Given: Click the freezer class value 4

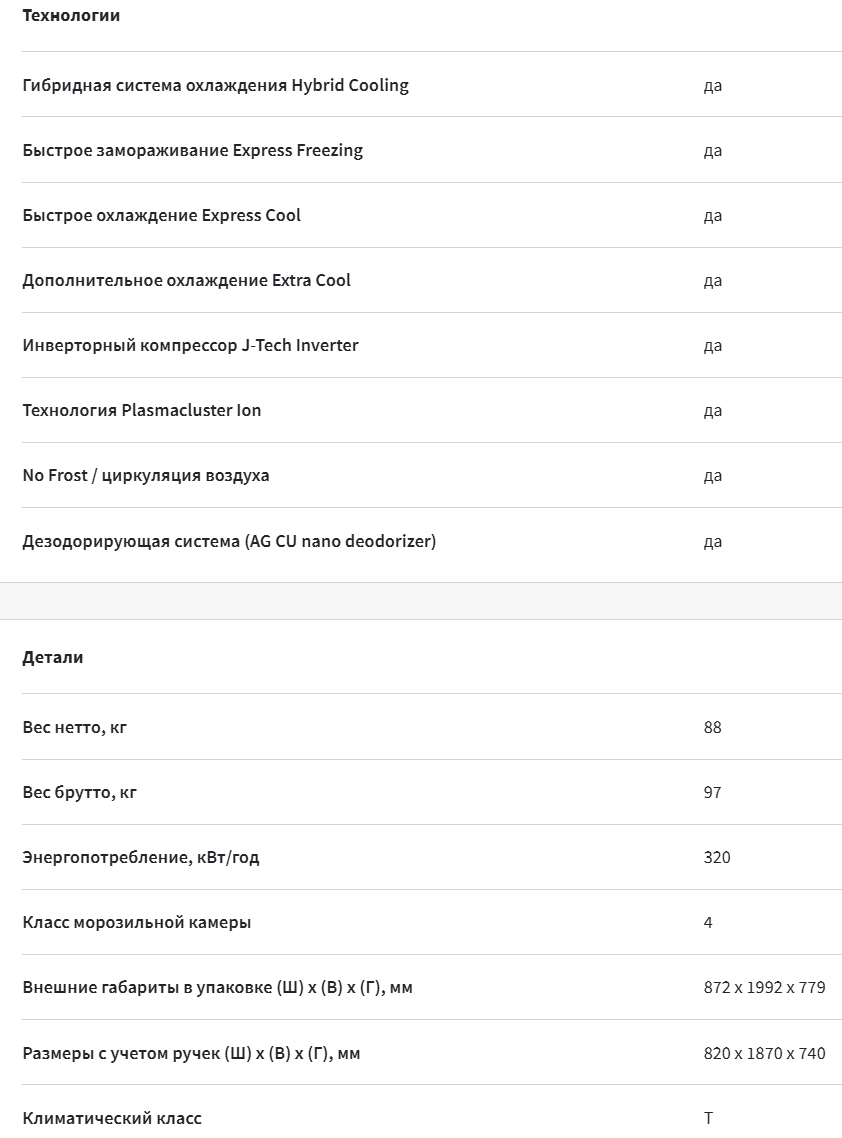Looking at the screenshot, I should tap(708, 922).
